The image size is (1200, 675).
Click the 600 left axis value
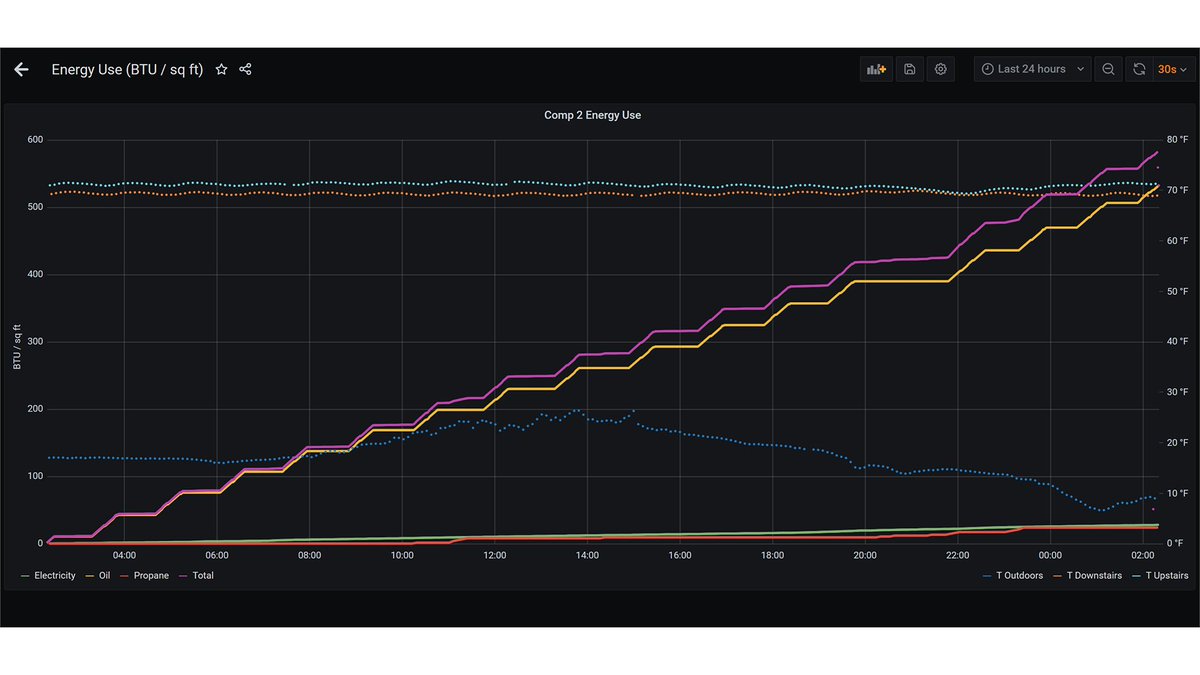click(34, 139)
